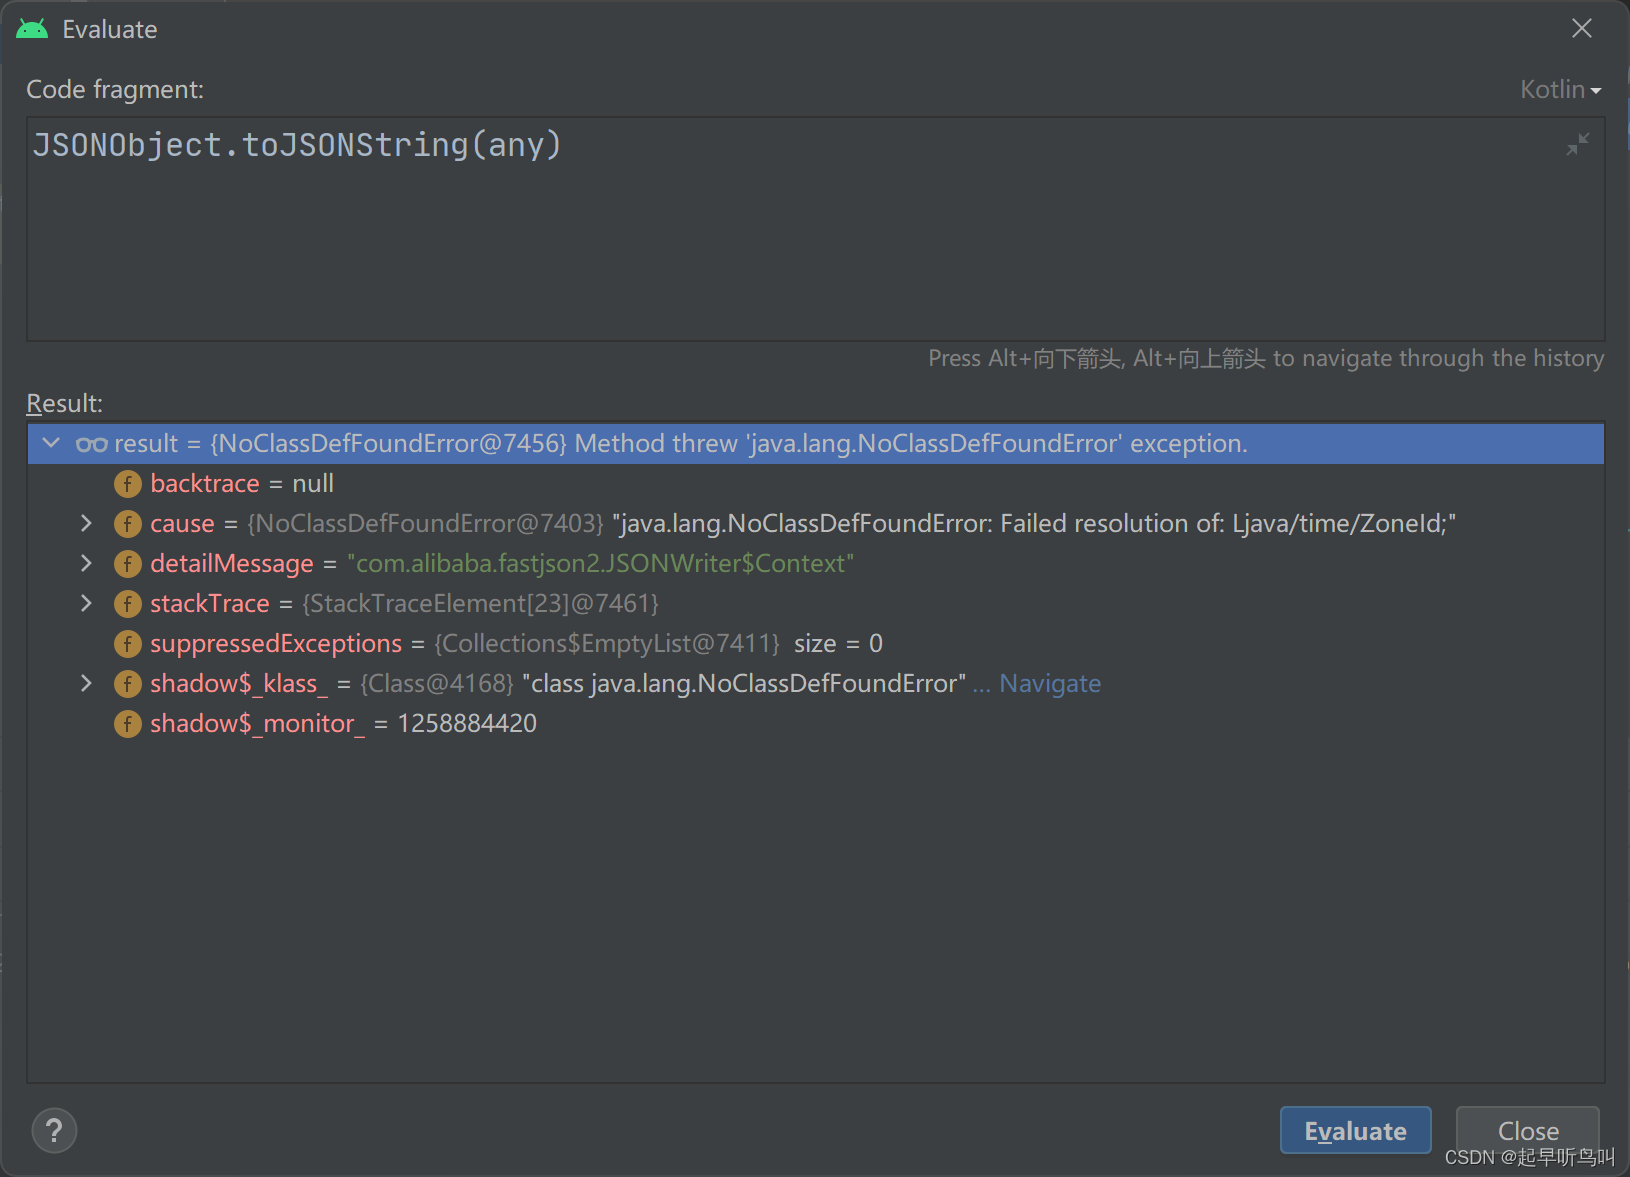Click the field icon beside backtrace
This screenshot has height=1177, width=1630.
pyautogui.click(x=128, y=483)
